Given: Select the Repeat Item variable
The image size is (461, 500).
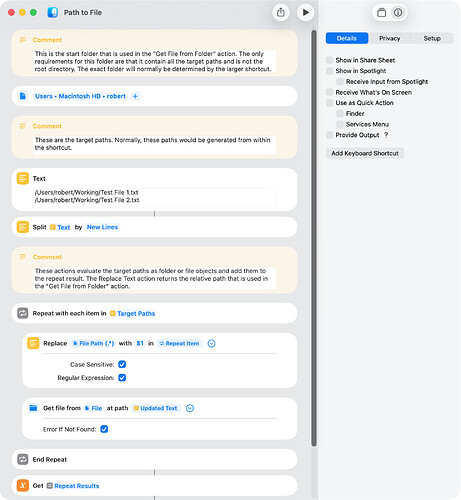Looking at the screenshot, I should 179,343.
